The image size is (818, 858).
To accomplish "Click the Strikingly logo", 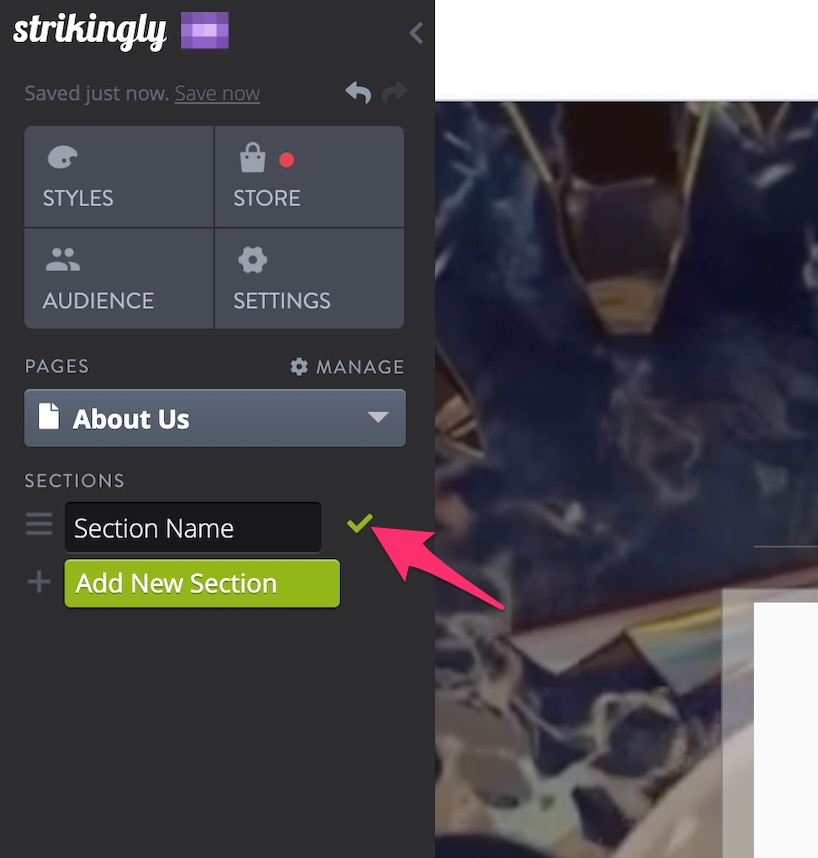I will 89,31.
